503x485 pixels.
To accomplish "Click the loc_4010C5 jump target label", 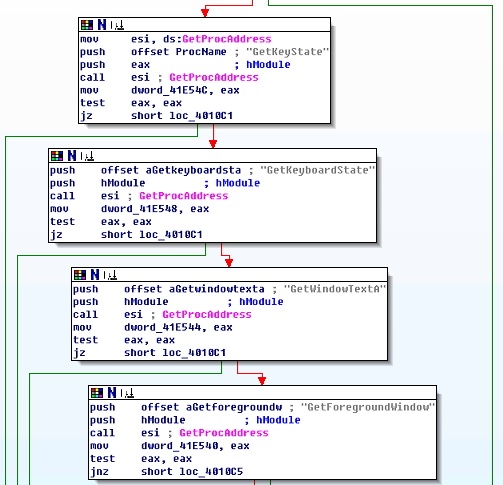I will pyautogui.click(x=211, y=472).
